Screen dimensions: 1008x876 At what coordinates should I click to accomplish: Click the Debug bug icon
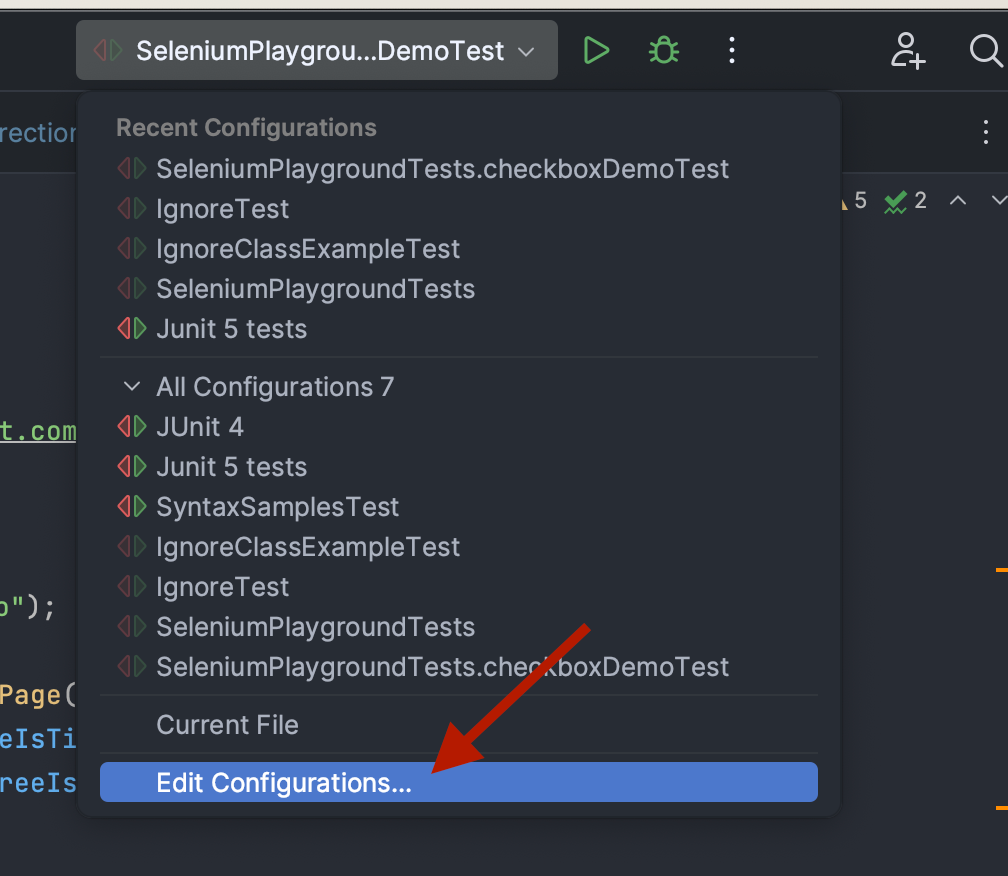(x=663, y=50)
